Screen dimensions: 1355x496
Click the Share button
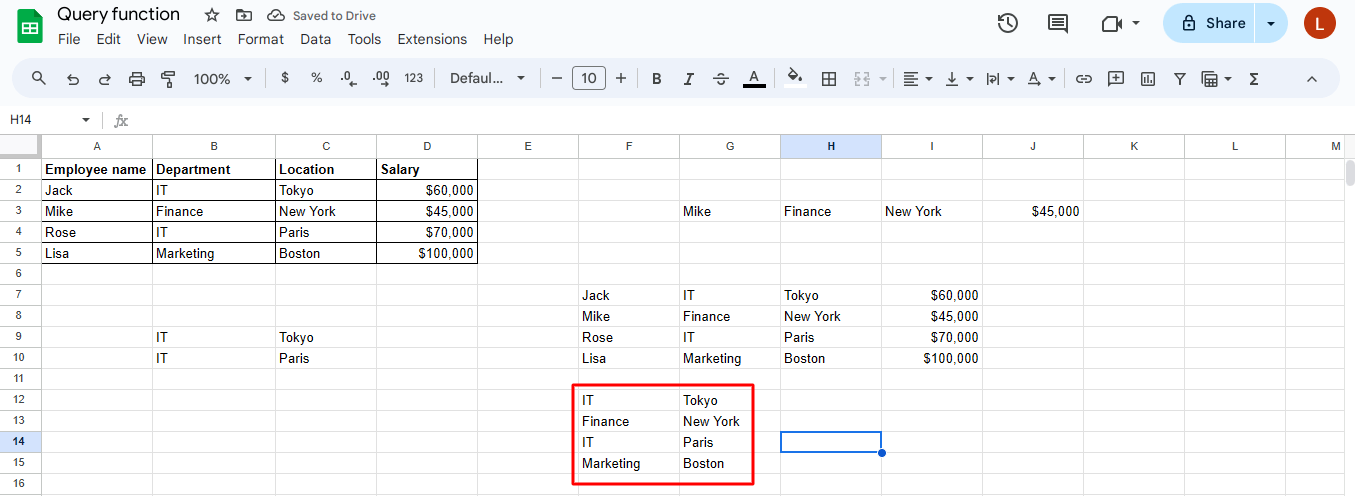coord(1212,23)
